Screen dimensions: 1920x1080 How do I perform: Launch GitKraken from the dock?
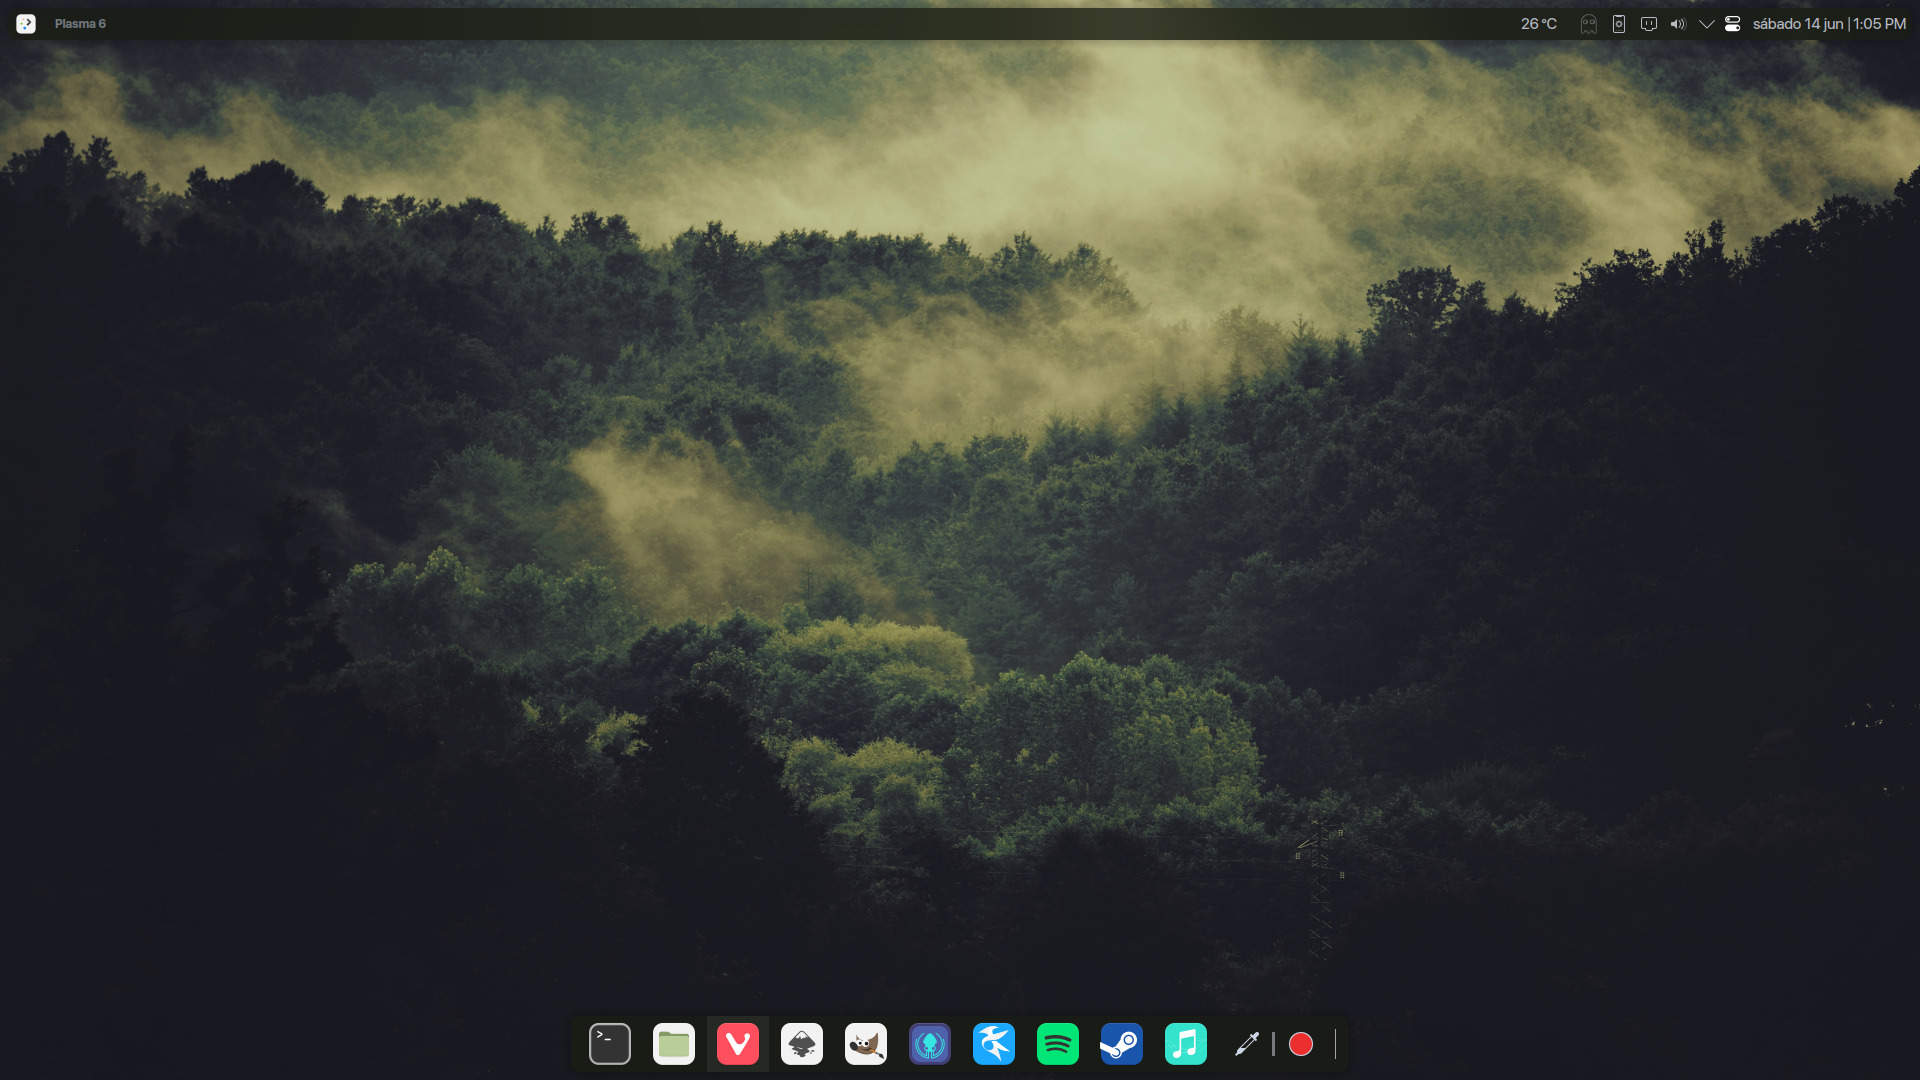[x=930, y=1044]
